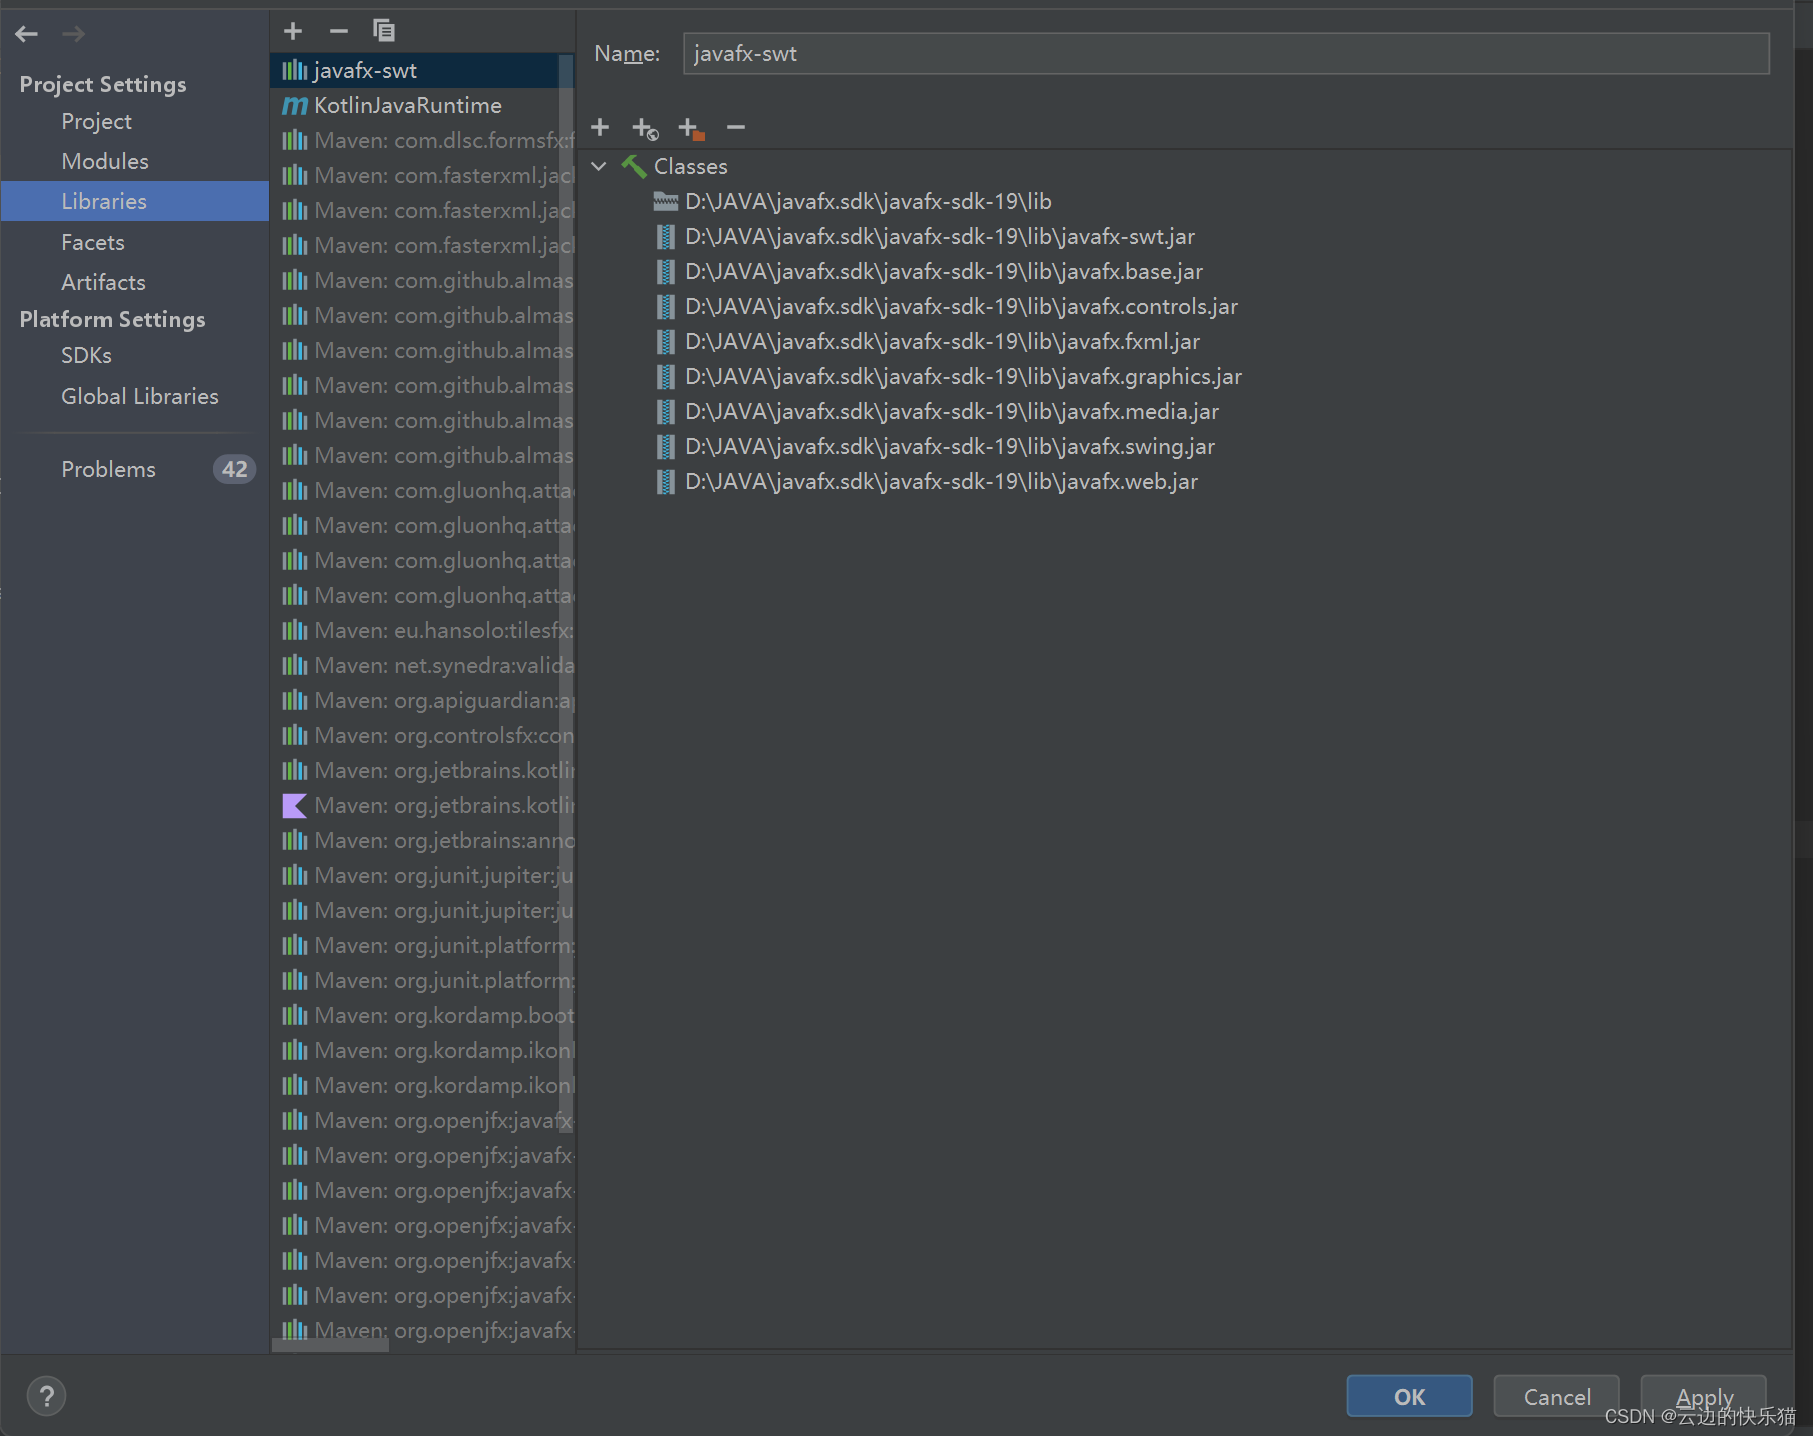Select Maven: org.junit.platform first entry icon
This screenshot has width=1813, height=1436.
(x=294, y=945)
